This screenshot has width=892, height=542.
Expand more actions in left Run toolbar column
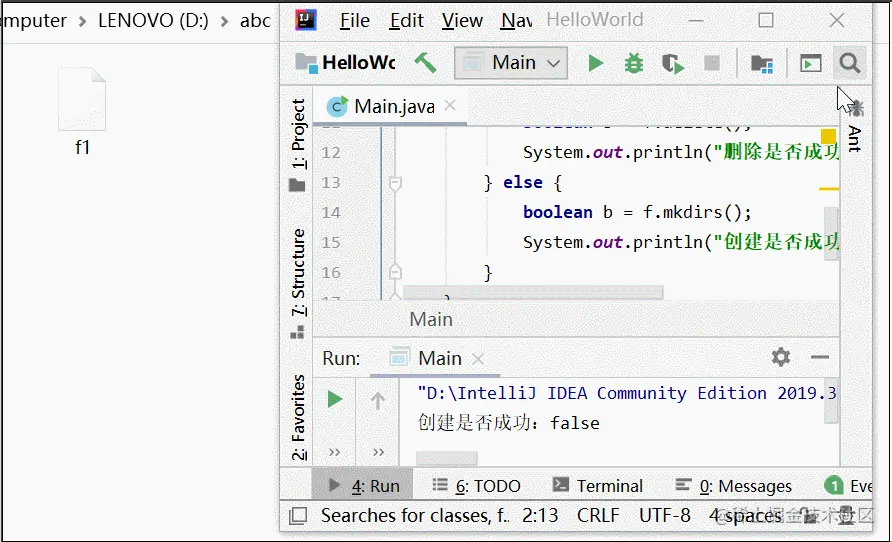click(334, 452)
